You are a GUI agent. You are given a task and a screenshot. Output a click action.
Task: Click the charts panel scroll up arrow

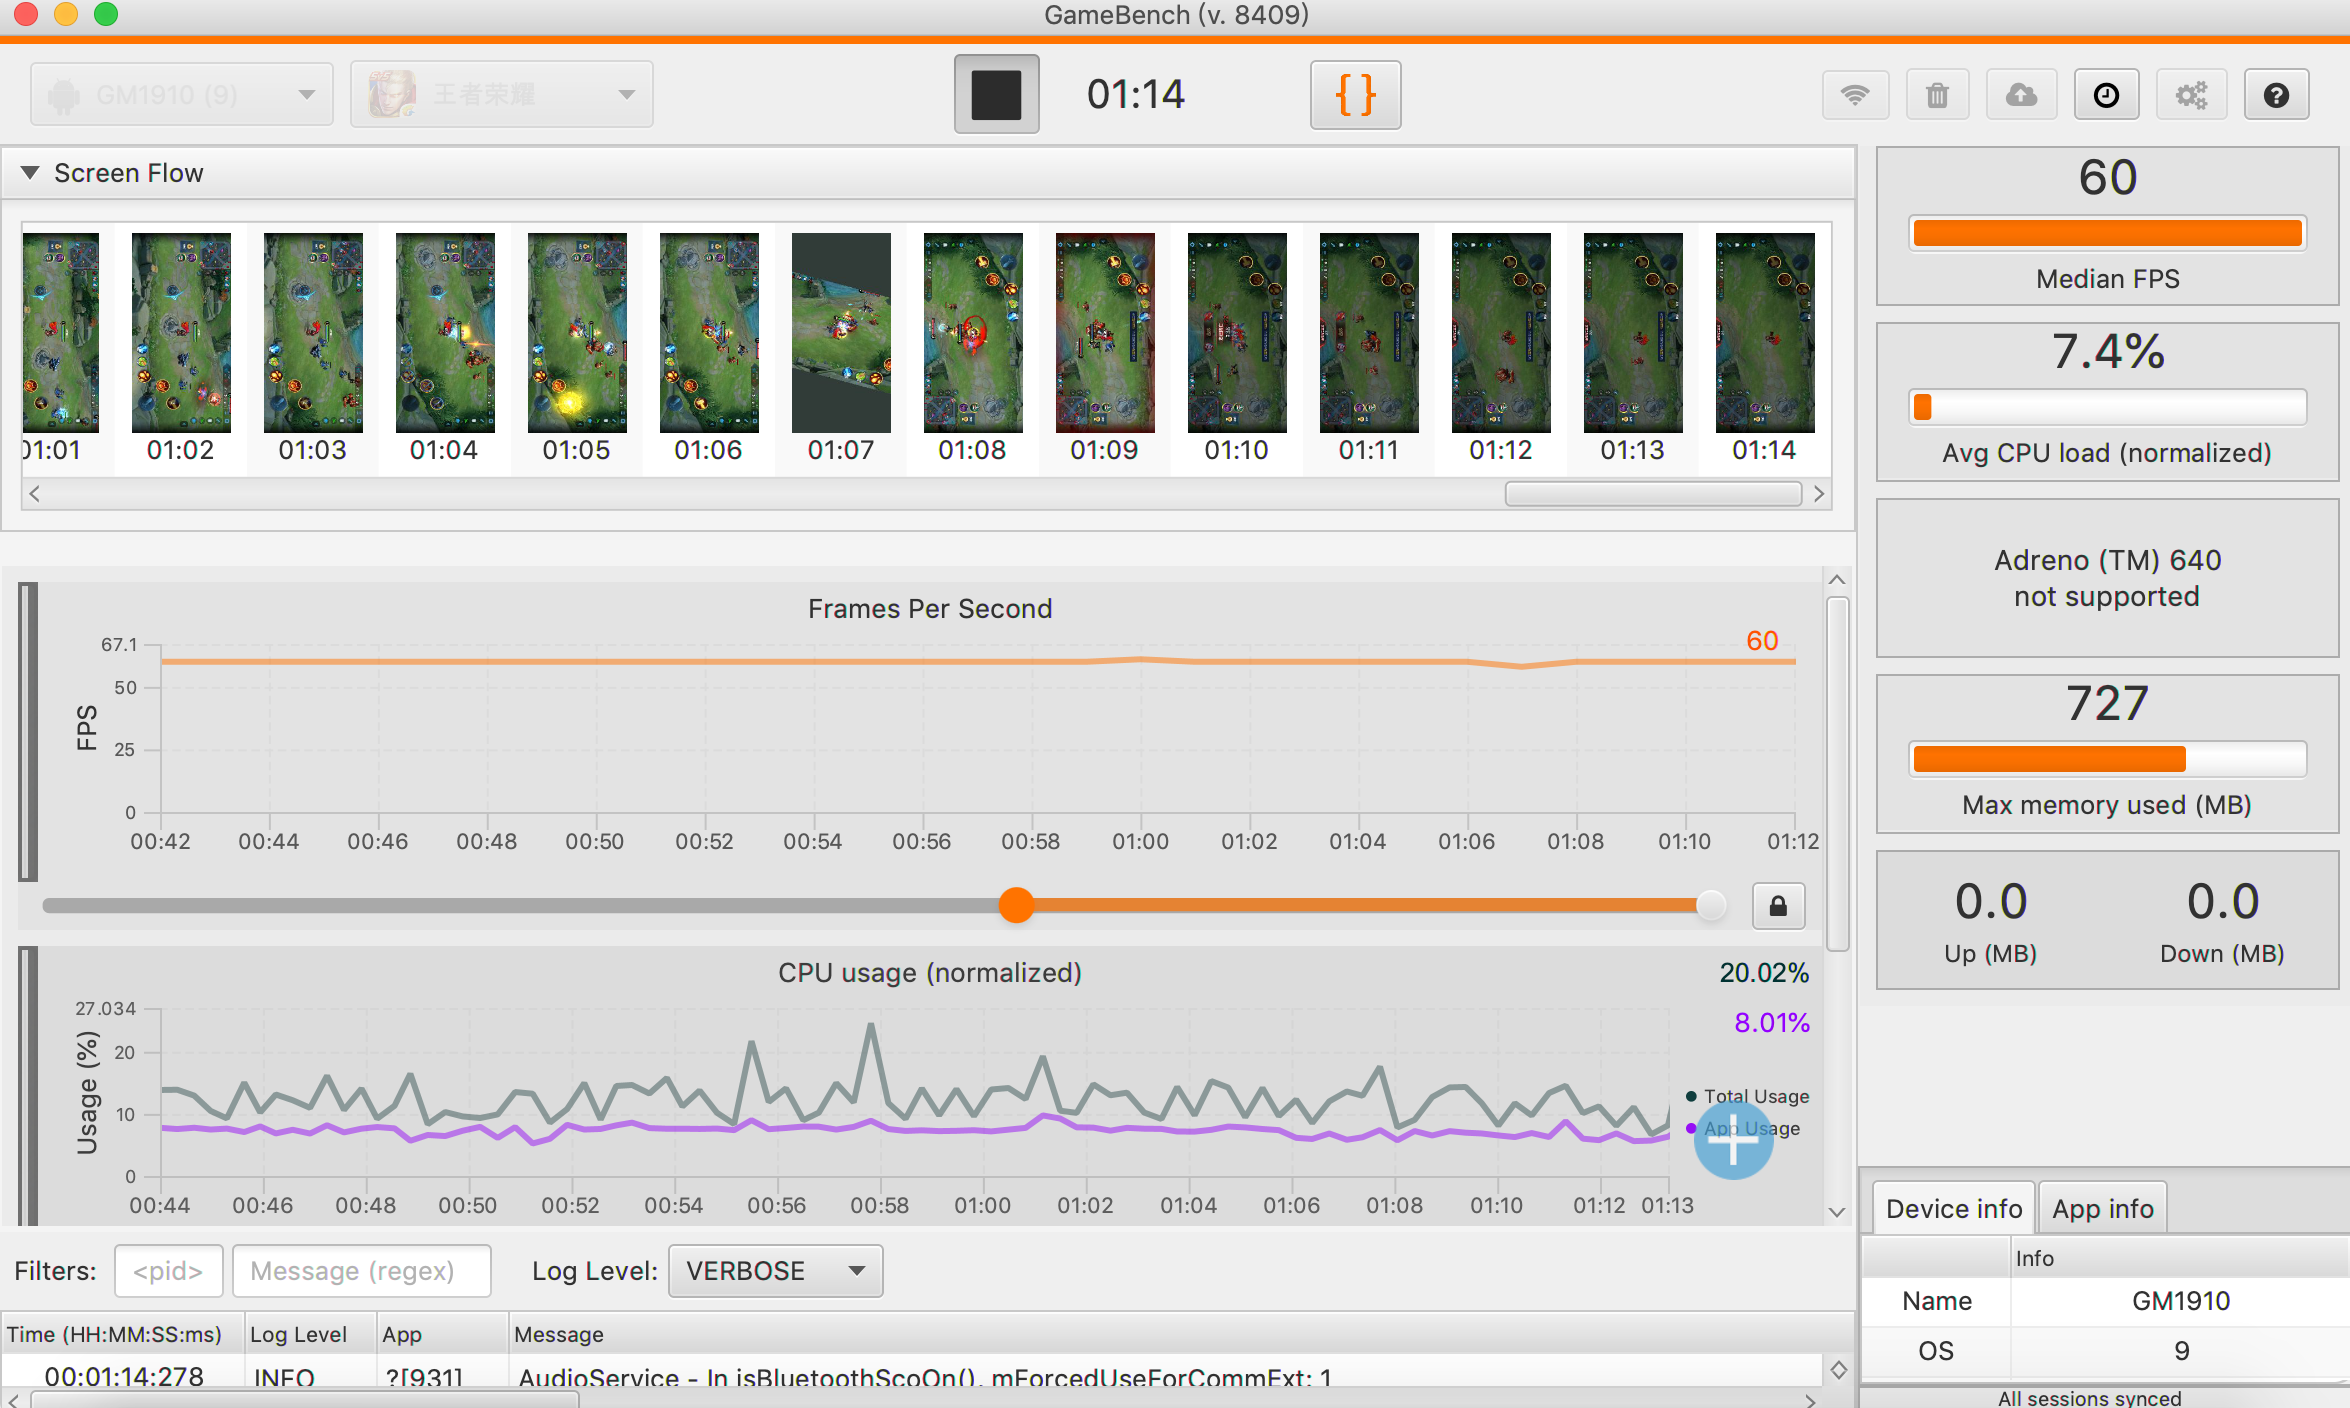point(1837,580)
